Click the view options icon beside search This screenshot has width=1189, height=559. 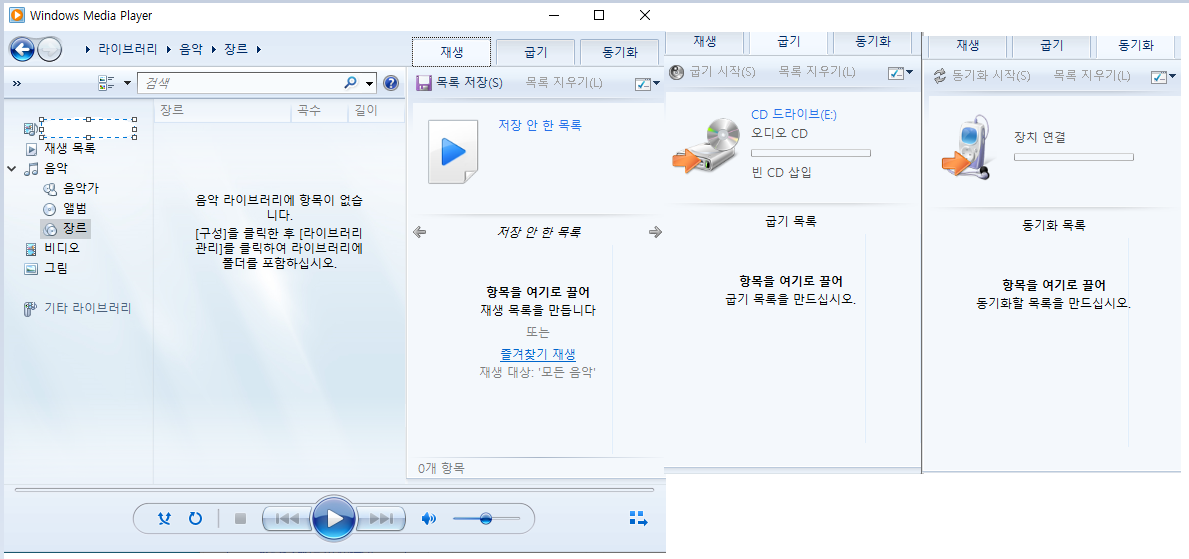pyautogui.click(x=106, y=83)
